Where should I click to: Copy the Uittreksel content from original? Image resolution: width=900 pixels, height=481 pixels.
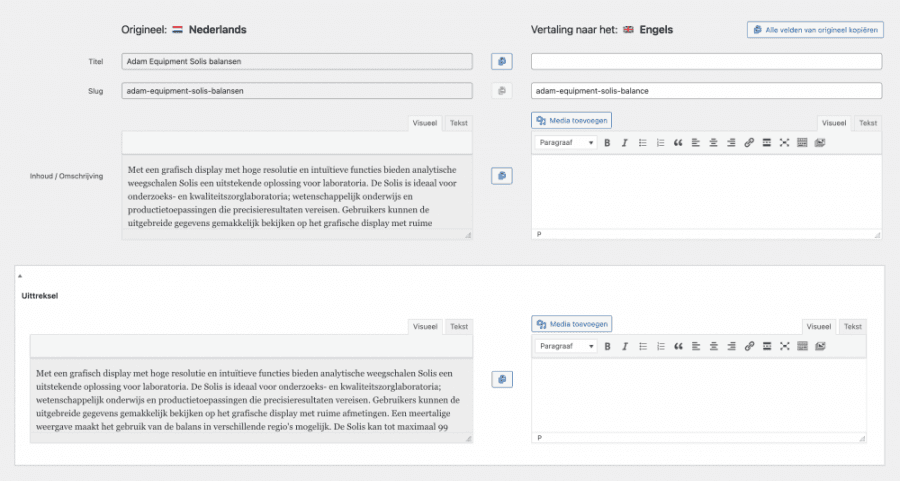[502, 379]
